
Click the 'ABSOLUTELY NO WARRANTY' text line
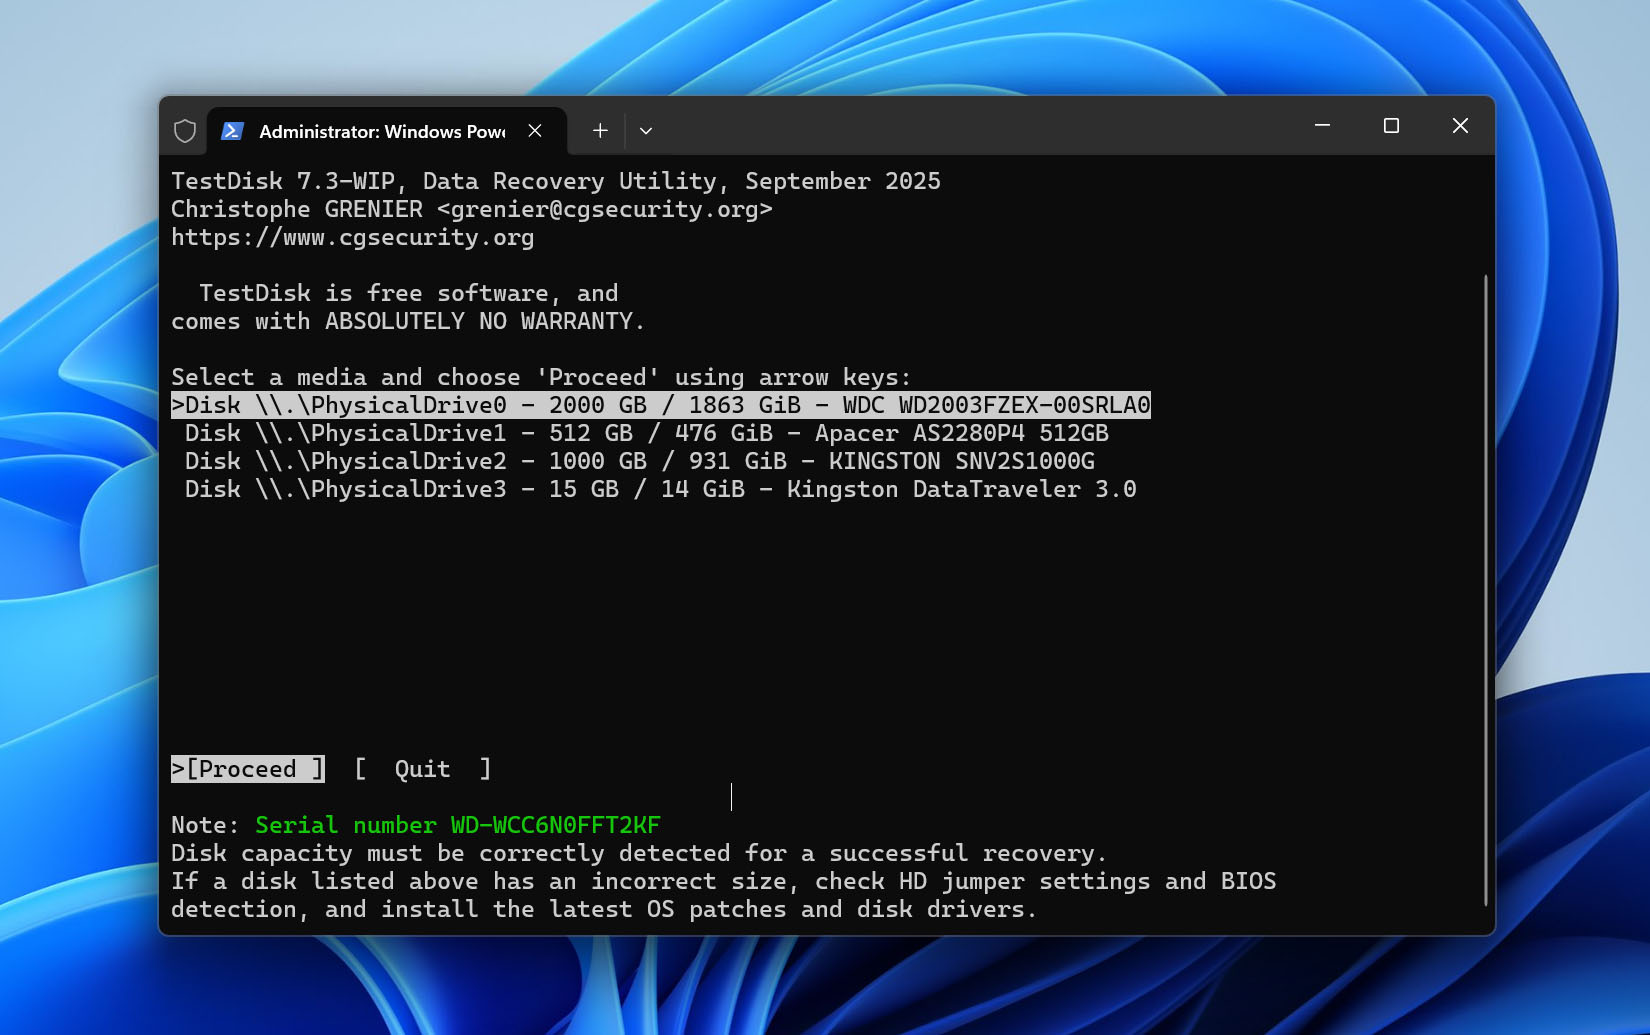pos(408,322)
